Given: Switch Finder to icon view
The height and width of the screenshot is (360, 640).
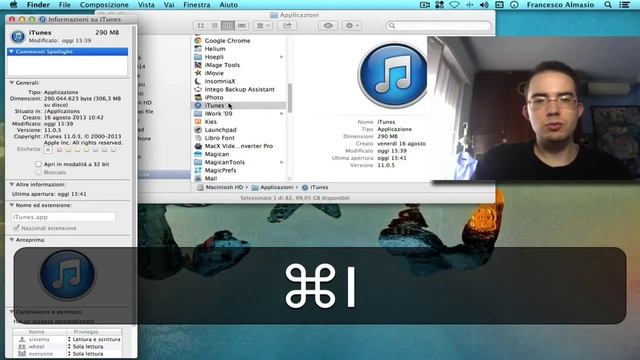Looking at the screenshot, I should coord(200,26).
